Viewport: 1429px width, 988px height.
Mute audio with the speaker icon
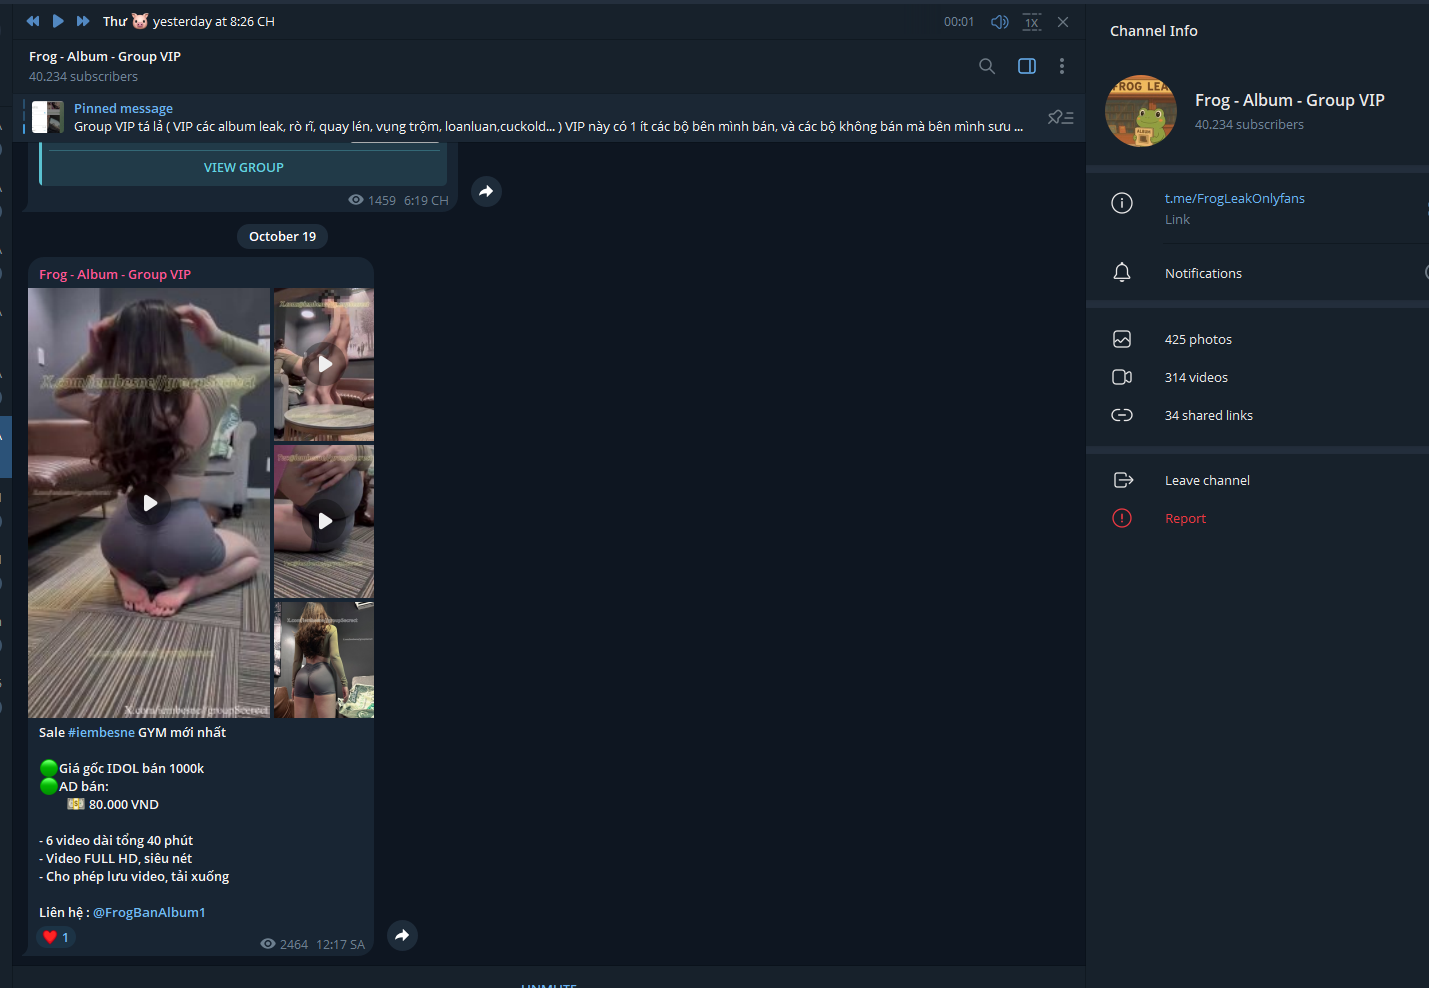pos(998,22)
